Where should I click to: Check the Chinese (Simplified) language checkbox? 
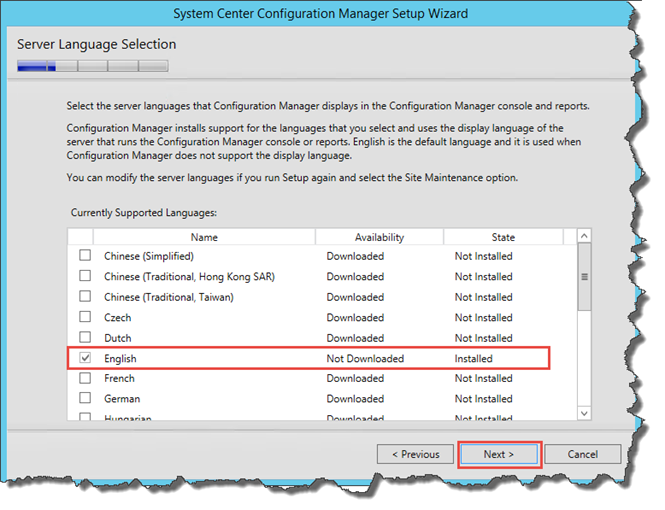click(85, 255)
